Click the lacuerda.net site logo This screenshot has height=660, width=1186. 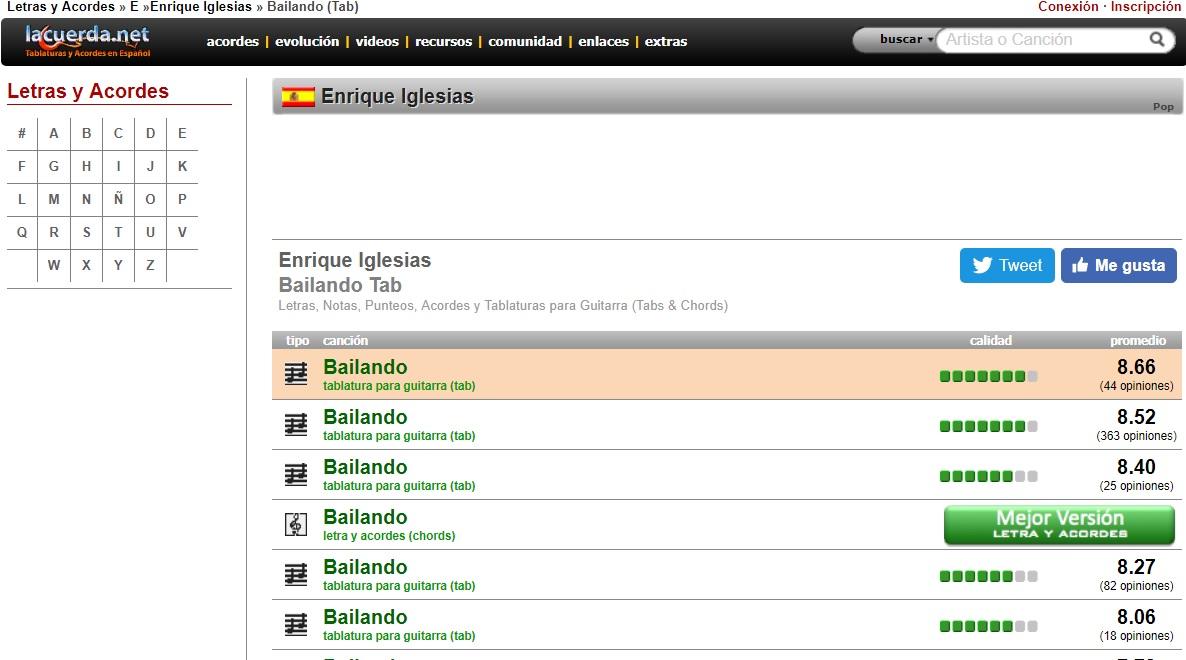tap(87, 40)
